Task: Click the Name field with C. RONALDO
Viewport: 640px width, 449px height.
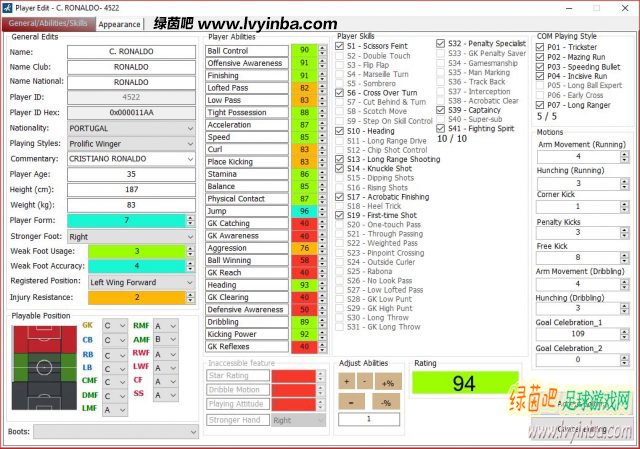Action: pos(131,51)
